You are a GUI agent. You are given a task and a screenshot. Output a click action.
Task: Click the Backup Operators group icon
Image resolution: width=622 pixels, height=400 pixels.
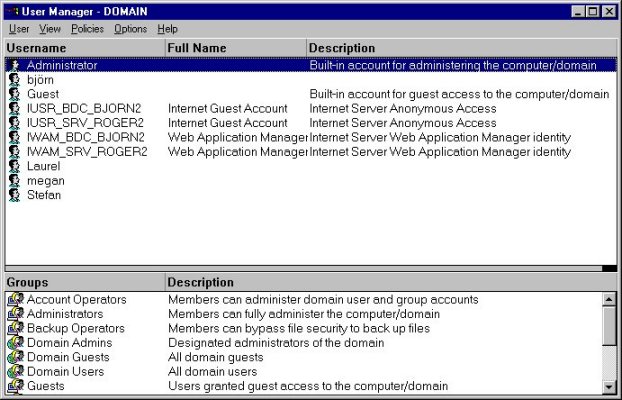pyautogui.click(x=15, y=328)
